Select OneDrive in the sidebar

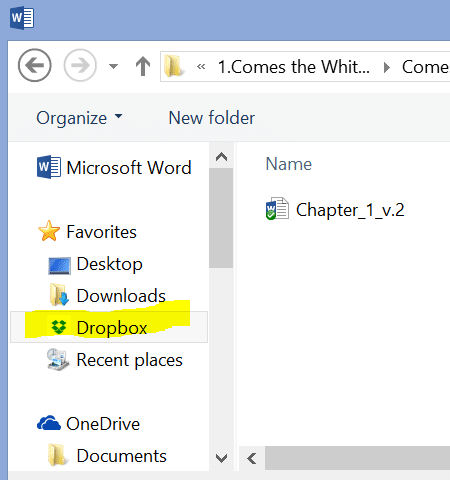point(88,424)
